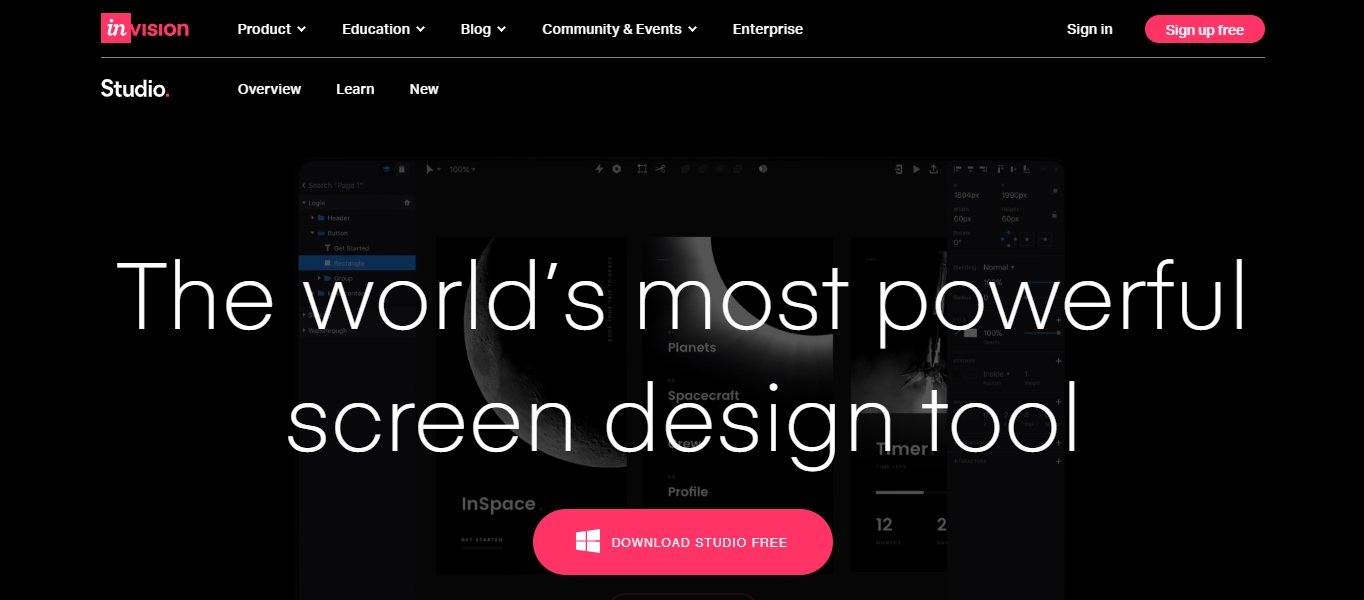Click the export icon at toolbar right
The width and height of the screenshot is (1364, 600).
[x=932, y=169]
